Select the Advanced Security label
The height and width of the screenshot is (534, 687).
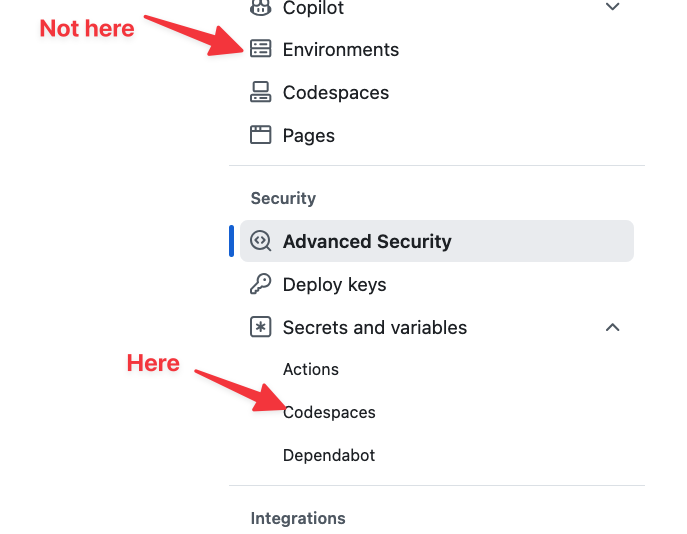(367, 241)
